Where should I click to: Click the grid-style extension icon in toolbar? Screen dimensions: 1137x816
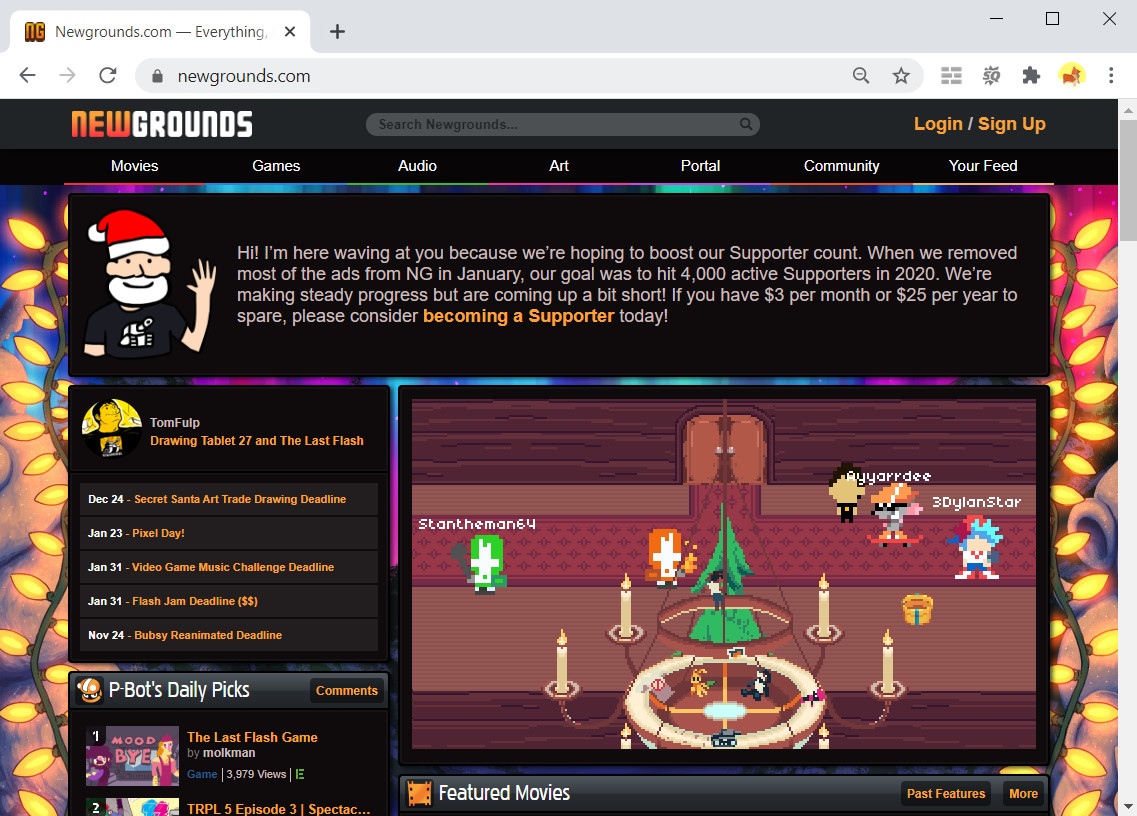point(951,75)
